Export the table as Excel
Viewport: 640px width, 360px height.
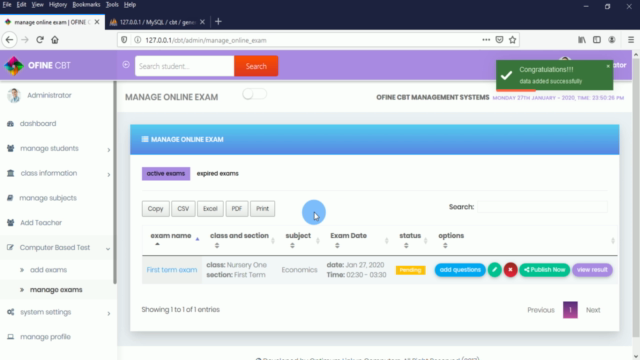point(210,209)
